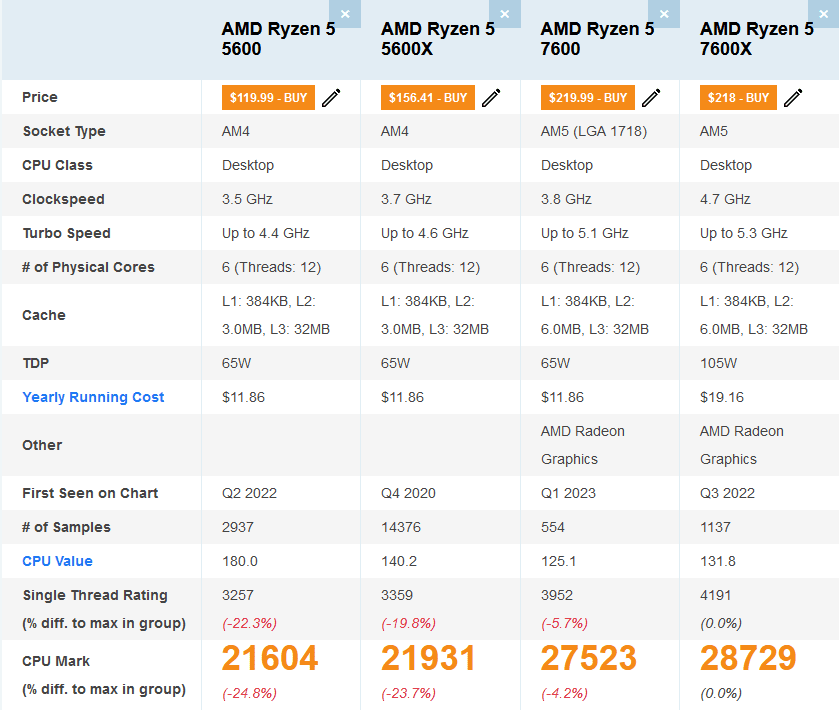Click the CPU Mark score 21931
The image size is (839, 710).
click(428, 658)
